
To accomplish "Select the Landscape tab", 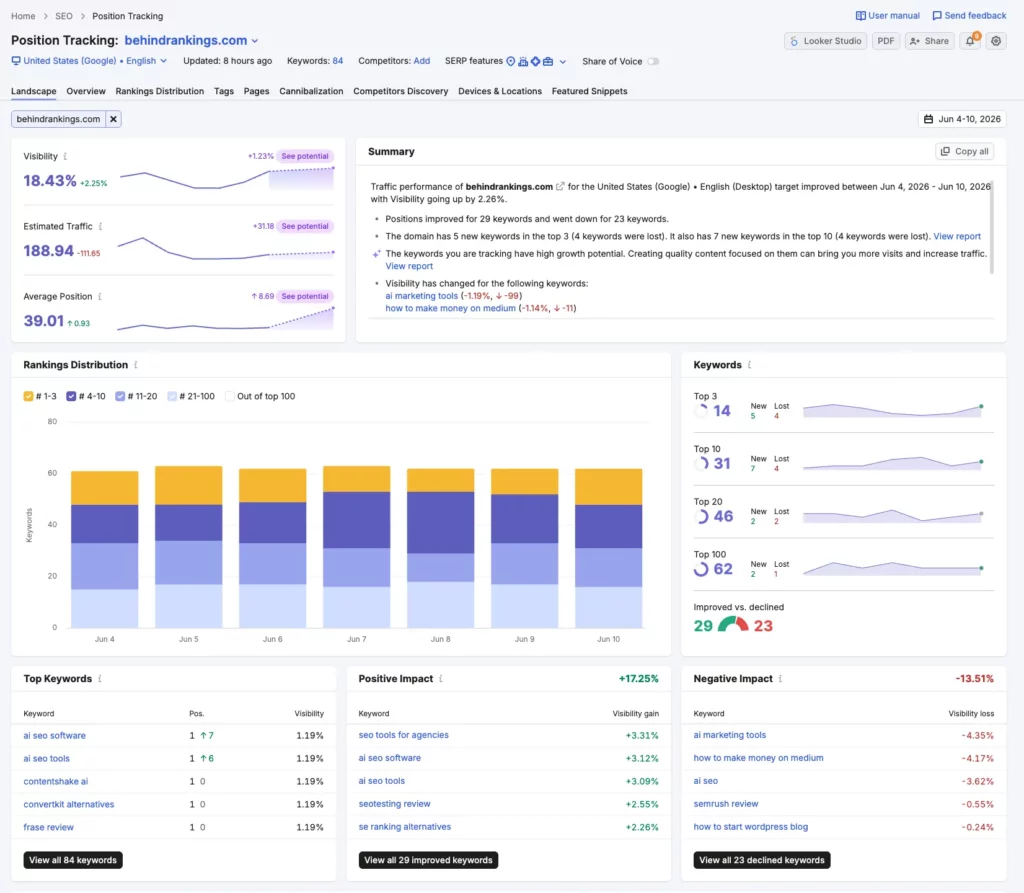I will click(x=33, y=91).
